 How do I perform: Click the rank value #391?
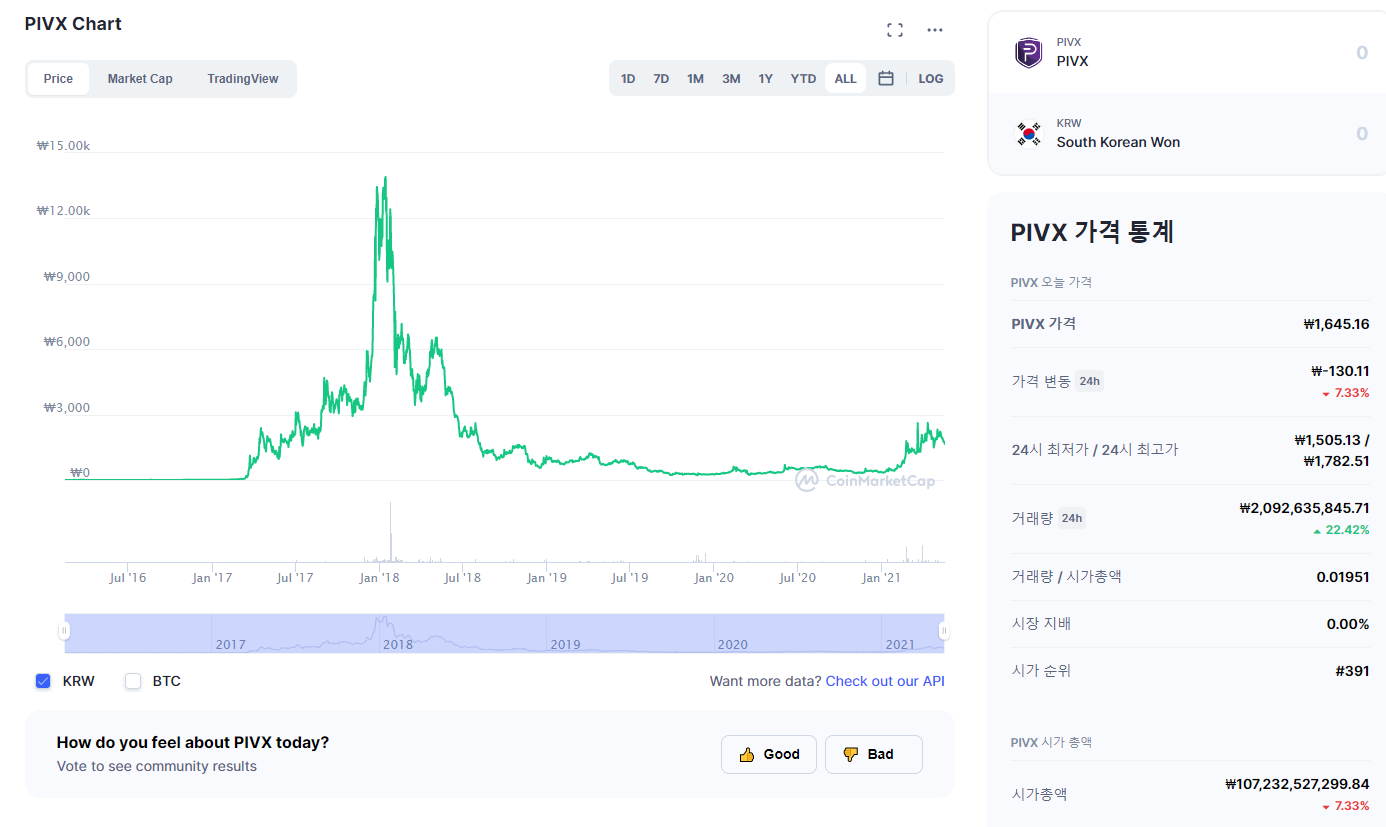(x=1352, y=670)
